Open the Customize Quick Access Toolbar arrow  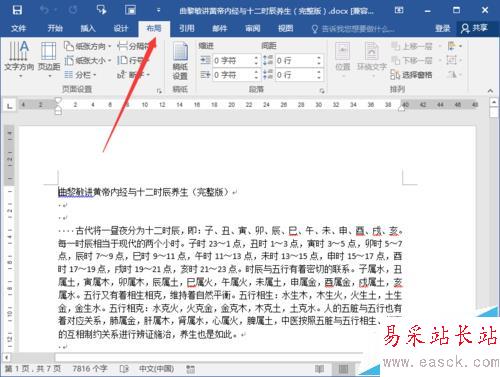point(158,10)
